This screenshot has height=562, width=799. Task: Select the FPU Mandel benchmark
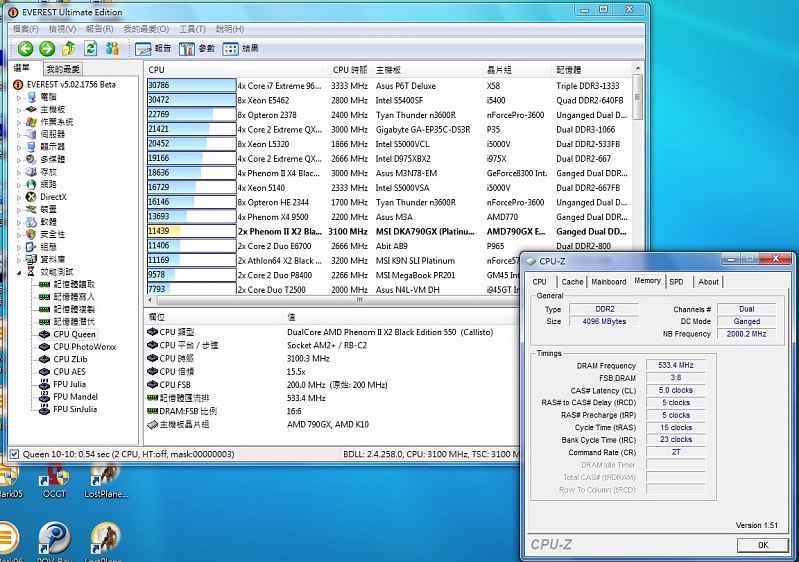point(75,396)
